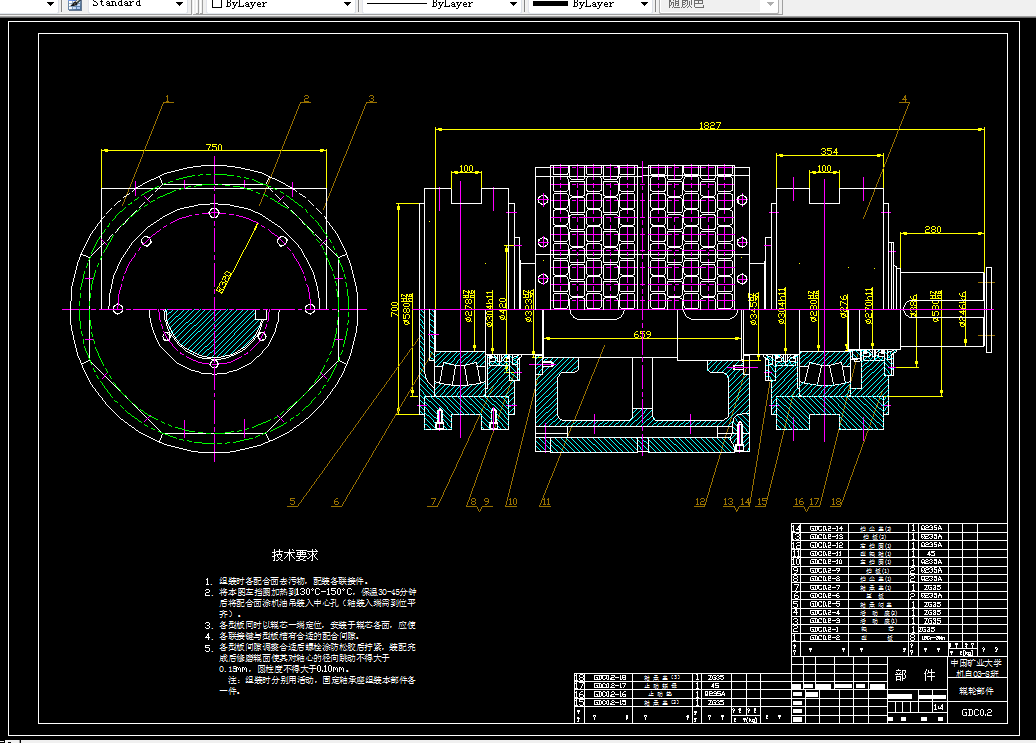1036x743 pixels.
Task: Select the 280 shaft dimension text
Action: click(x=933, y=229)
